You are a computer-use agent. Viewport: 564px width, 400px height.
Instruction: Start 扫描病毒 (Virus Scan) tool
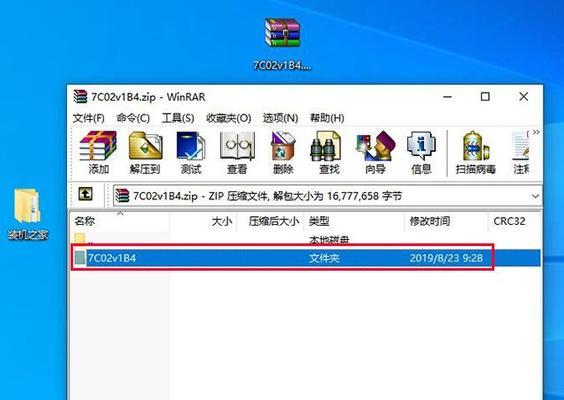coord(476,153)
